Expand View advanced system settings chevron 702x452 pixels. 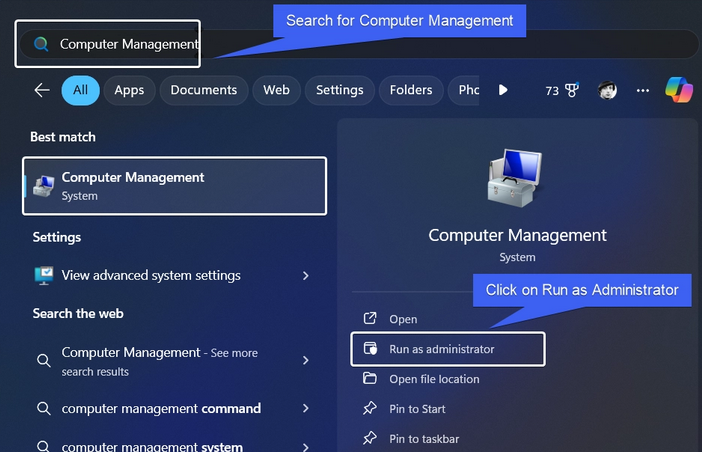coord(306,276)
